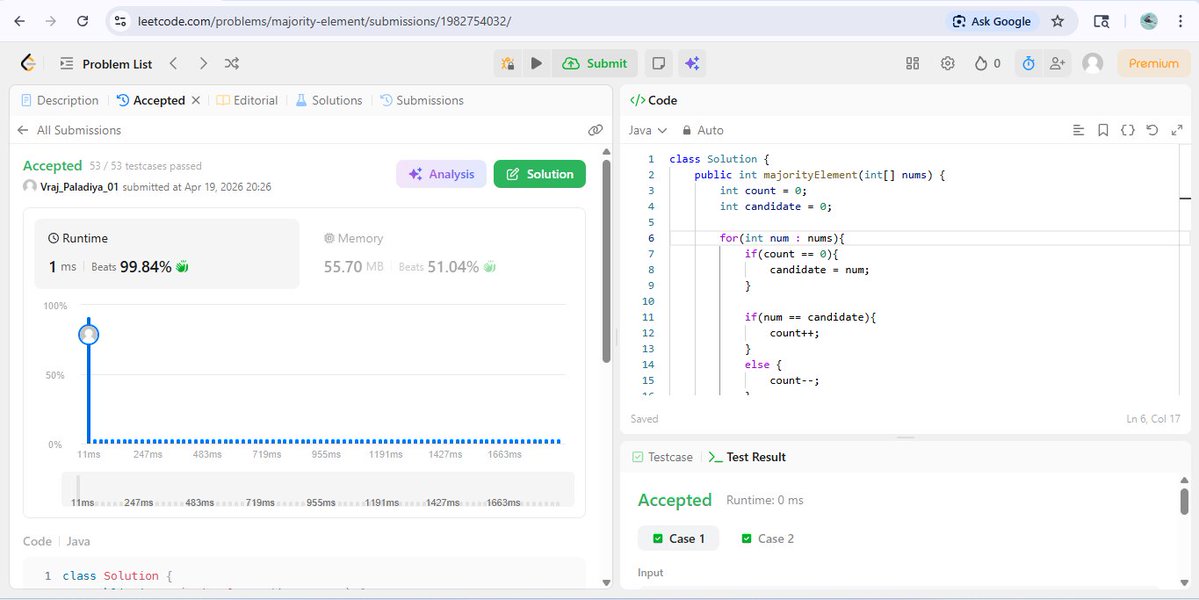Click the Premium button
Screen dimensions: 1199x600
[x=1154, y=63]
